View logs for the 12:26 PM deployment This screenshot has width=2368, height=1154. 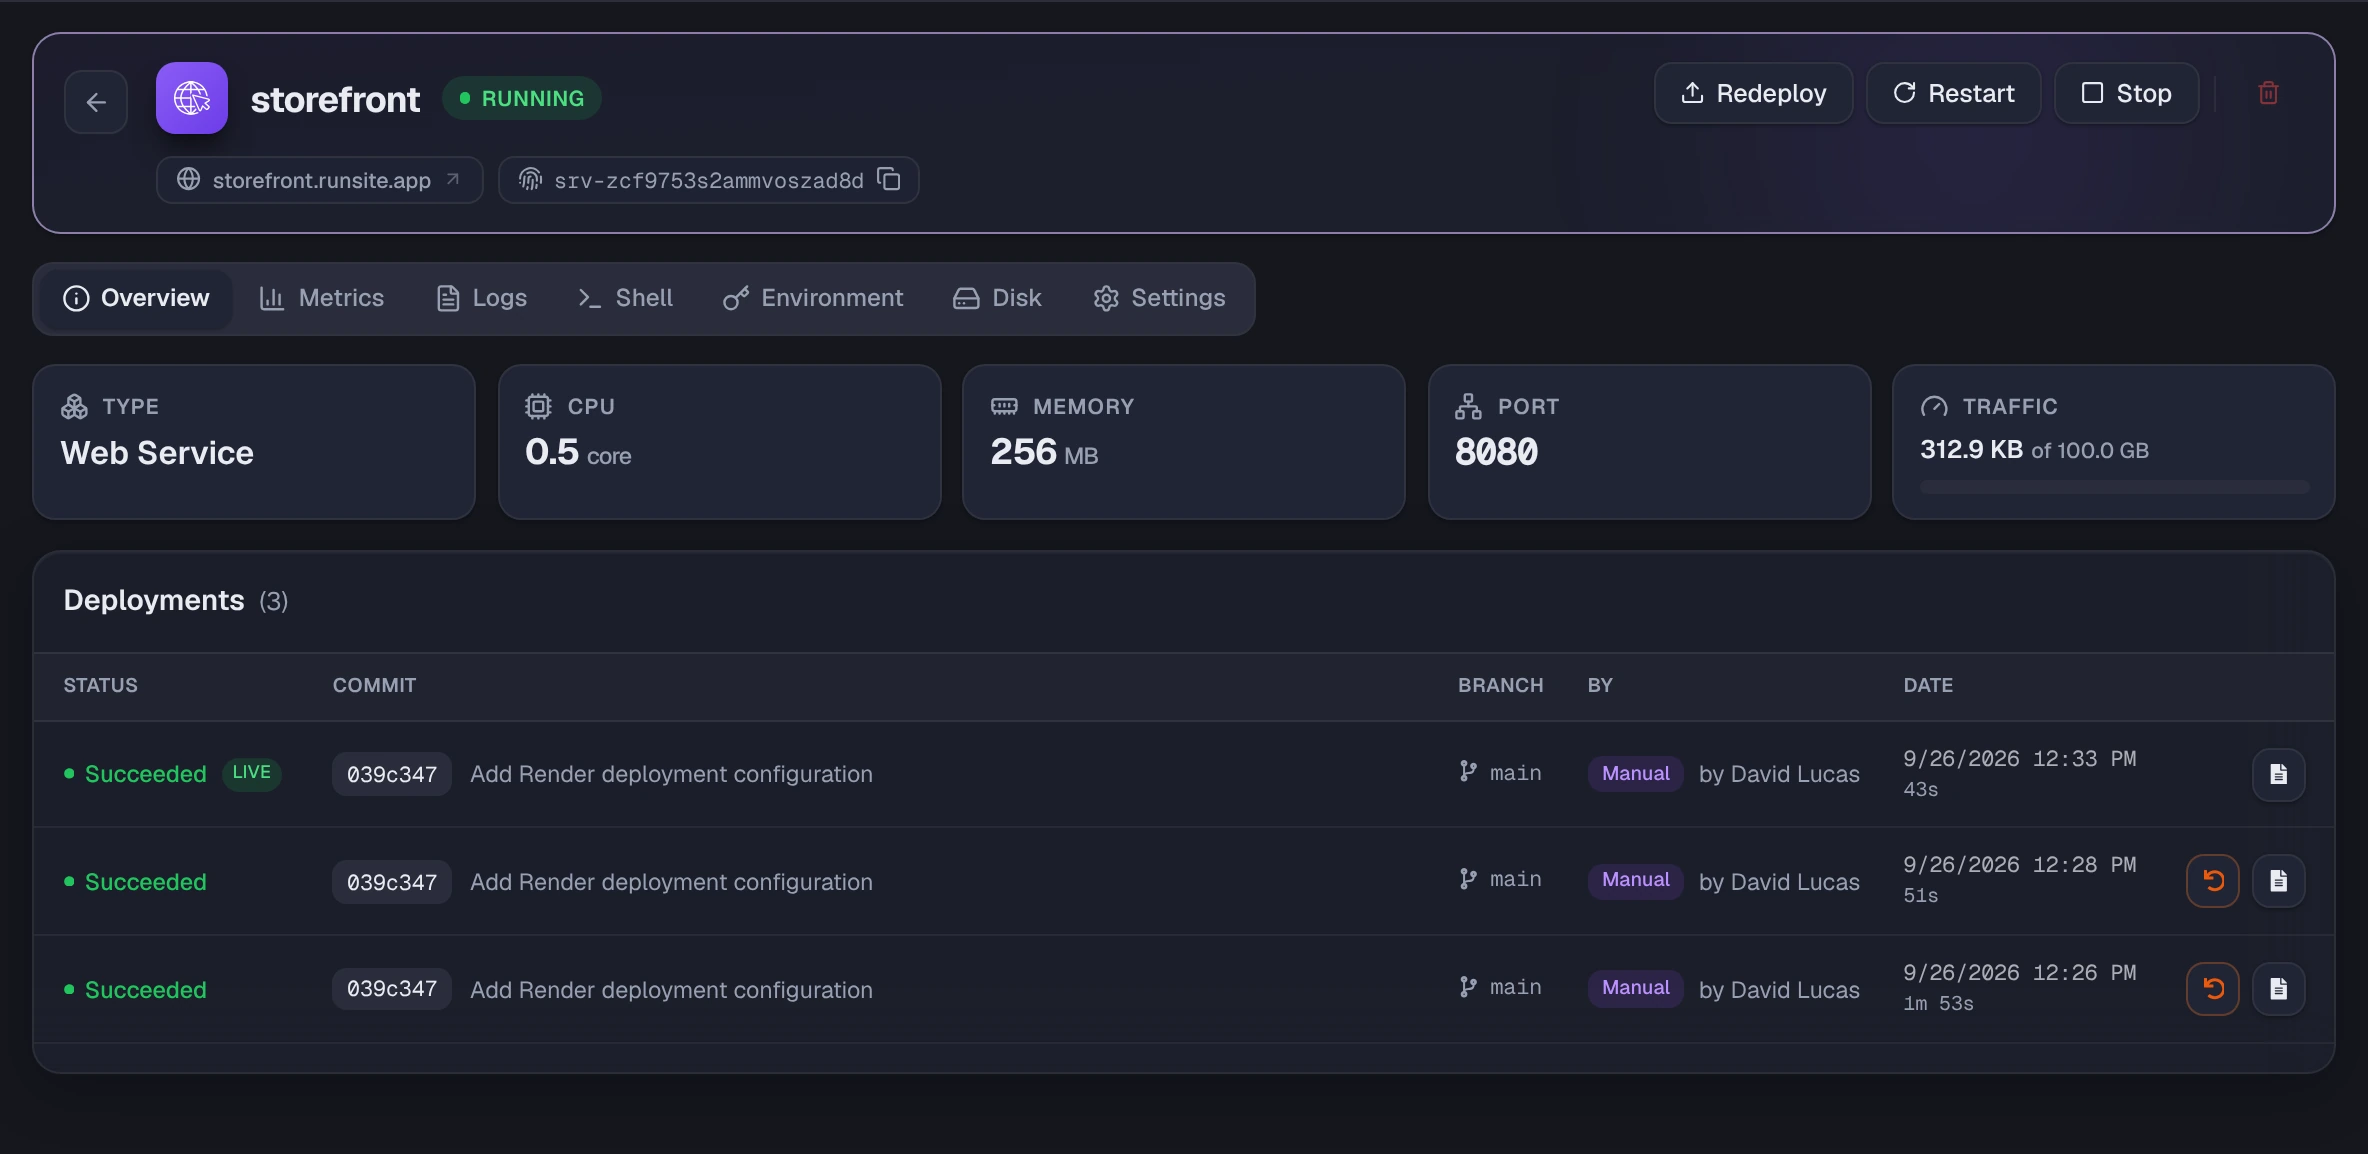point(2279,989)
